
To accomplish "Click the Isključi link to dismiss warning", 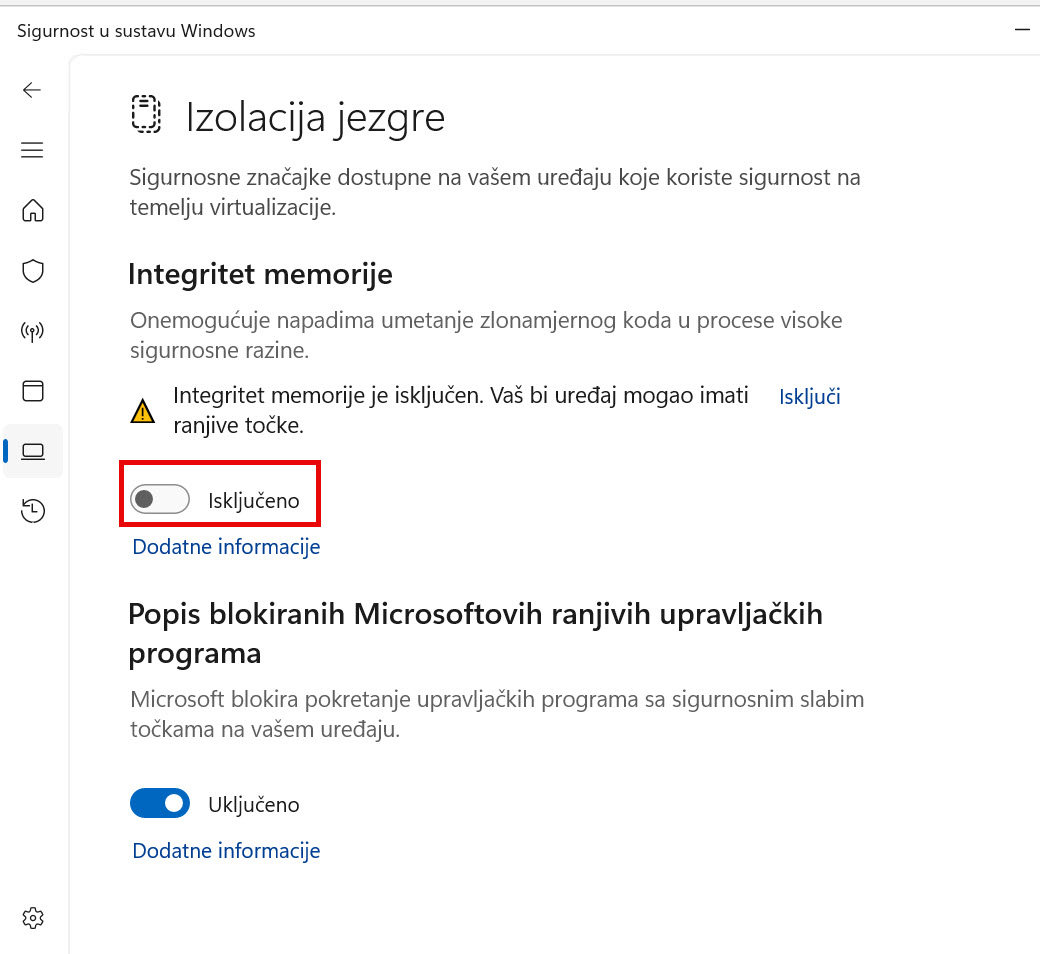I will coord(809,397).
